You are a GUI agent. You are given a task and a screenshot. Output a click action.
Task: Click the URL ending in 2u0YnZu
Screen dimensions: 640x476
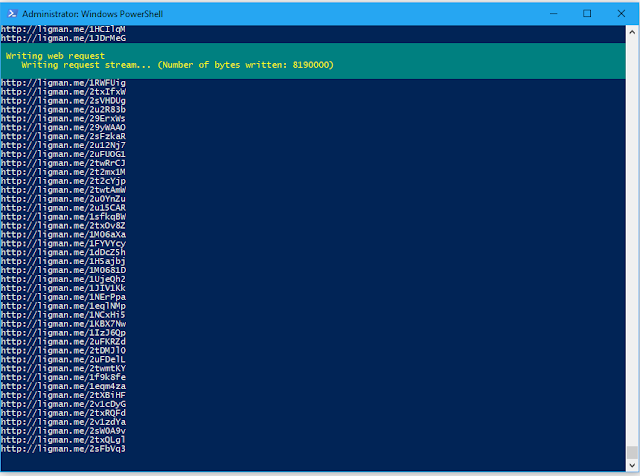63,199
